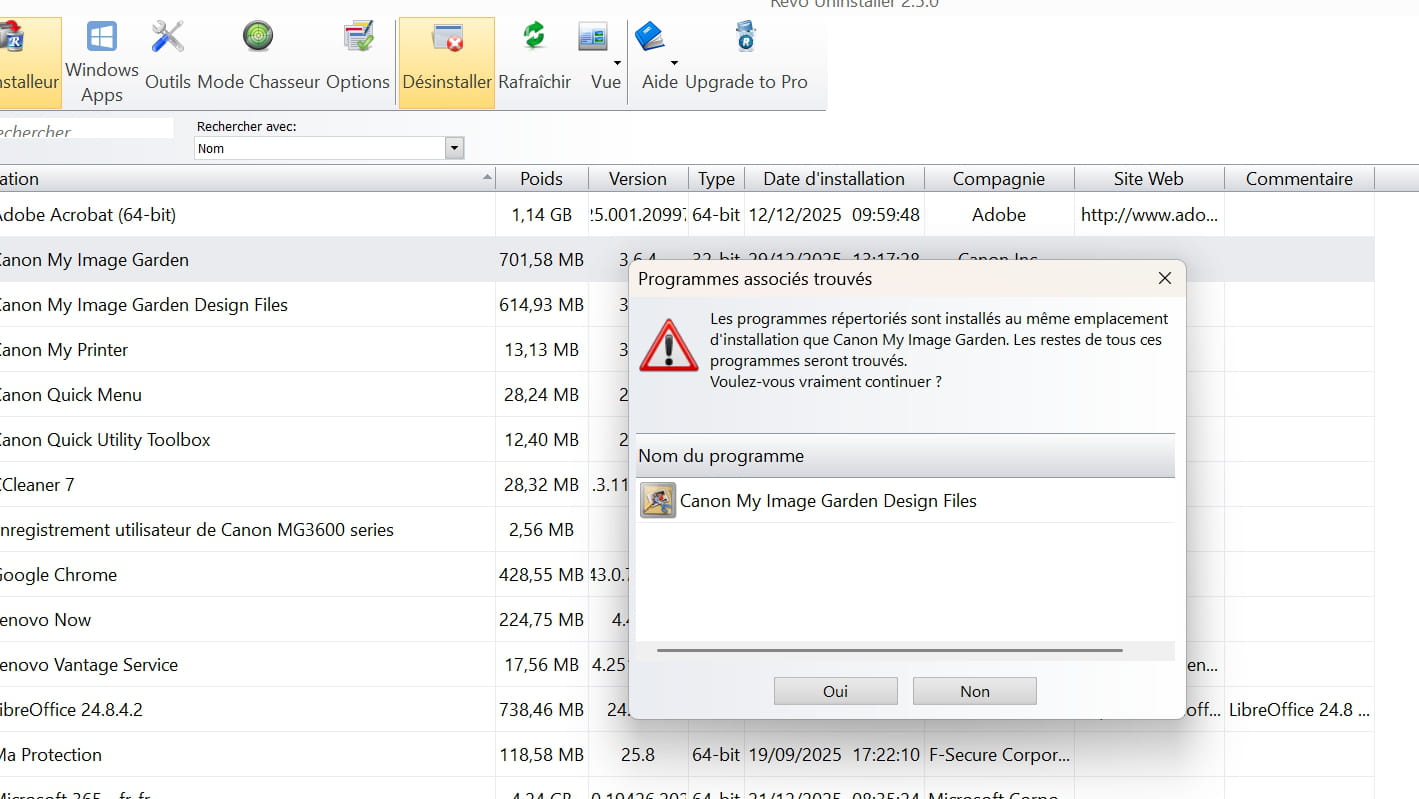Open the Windows Apps section
The image size is (1419, 799).
coord(102,62)
